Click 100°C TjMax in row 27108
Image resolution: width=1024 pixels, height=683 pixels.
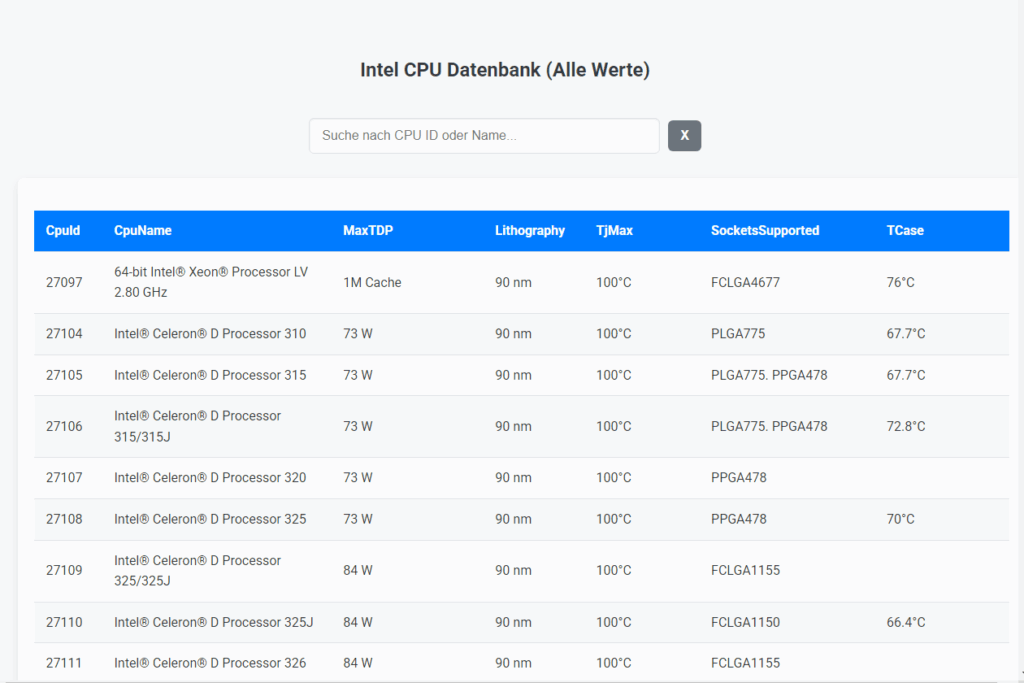pyautogui.click(x=614, y=519)
